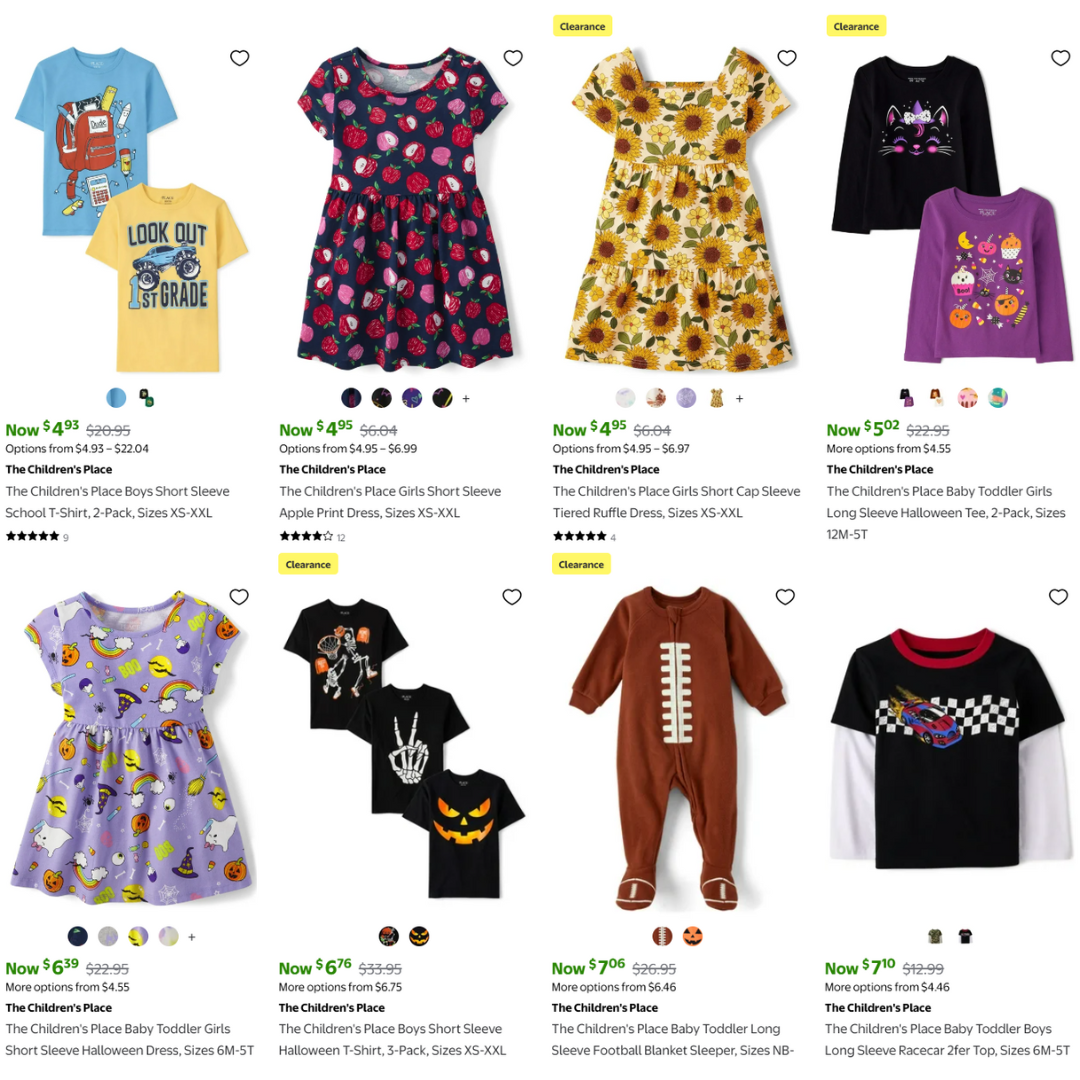Open the Boys Short Sleeve School T-Shirt link
The image size is (1080, 1080).
(x=118, y=501)
